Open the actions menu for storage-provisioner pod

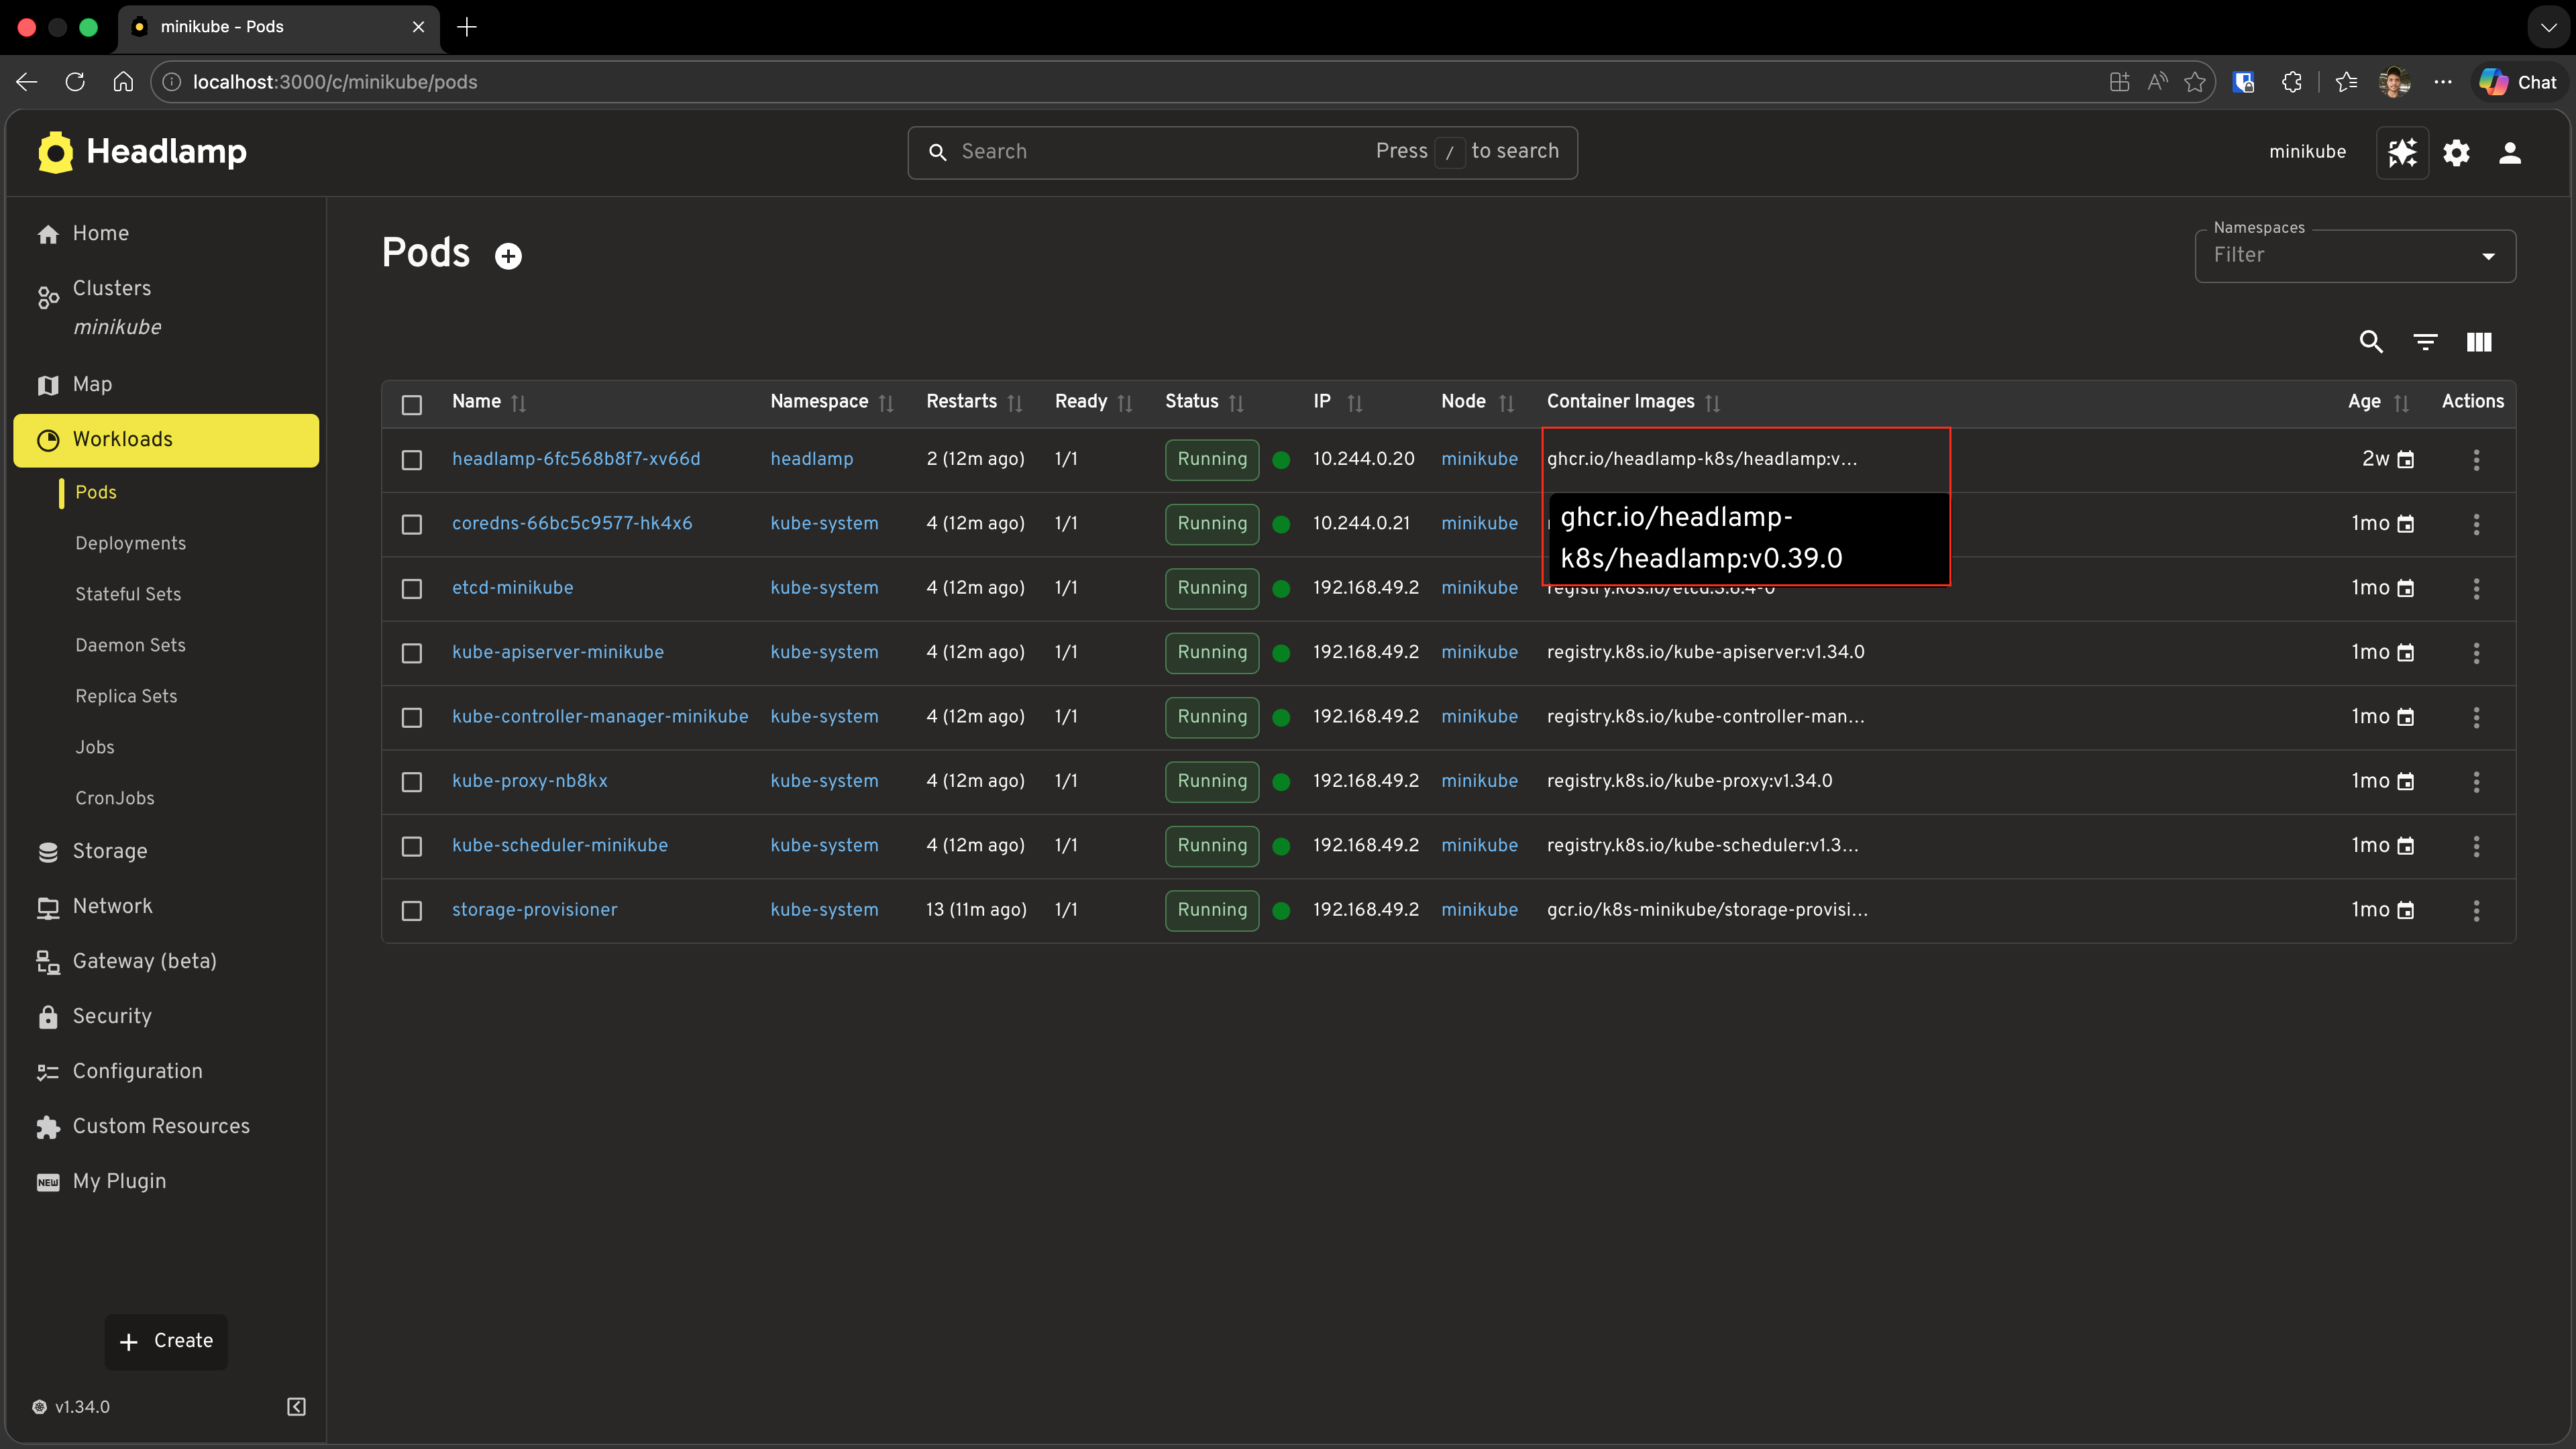coord(2476,911)
